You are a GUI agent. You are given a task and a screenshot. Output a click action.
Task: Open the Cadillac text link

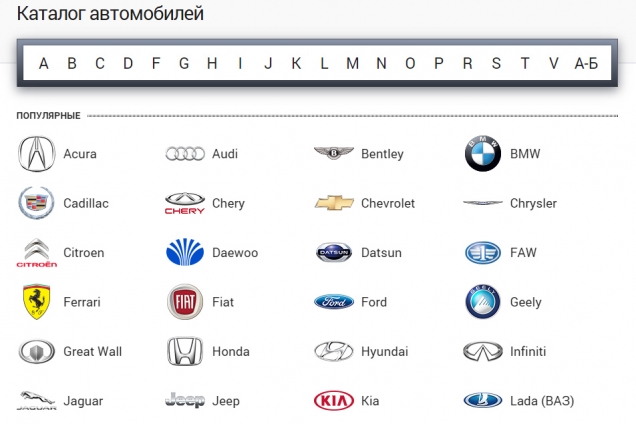point(86,203)
